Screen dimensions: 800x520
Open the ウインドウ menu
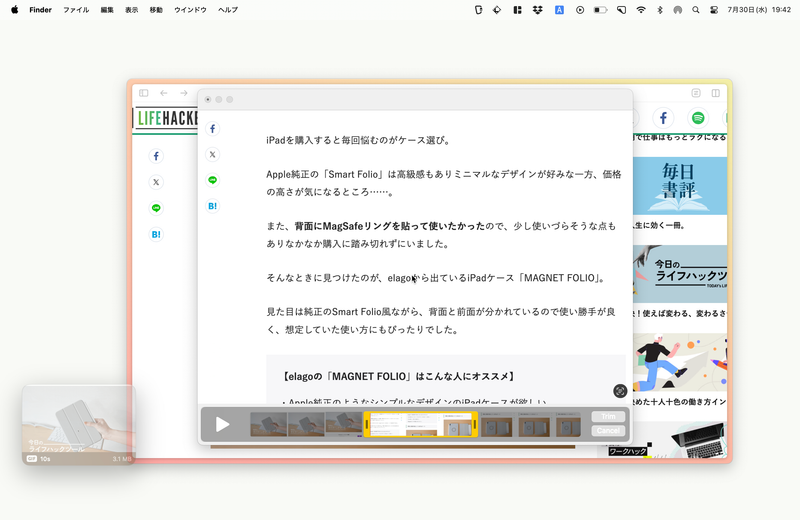(190, 9)
